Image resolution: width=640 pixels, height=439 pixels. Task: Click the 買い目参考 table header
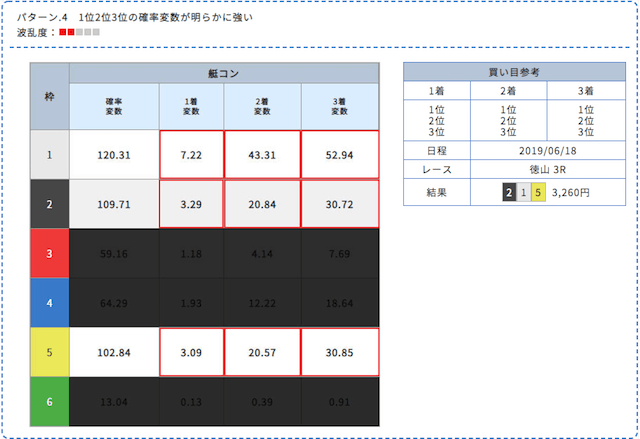[514, 72]
